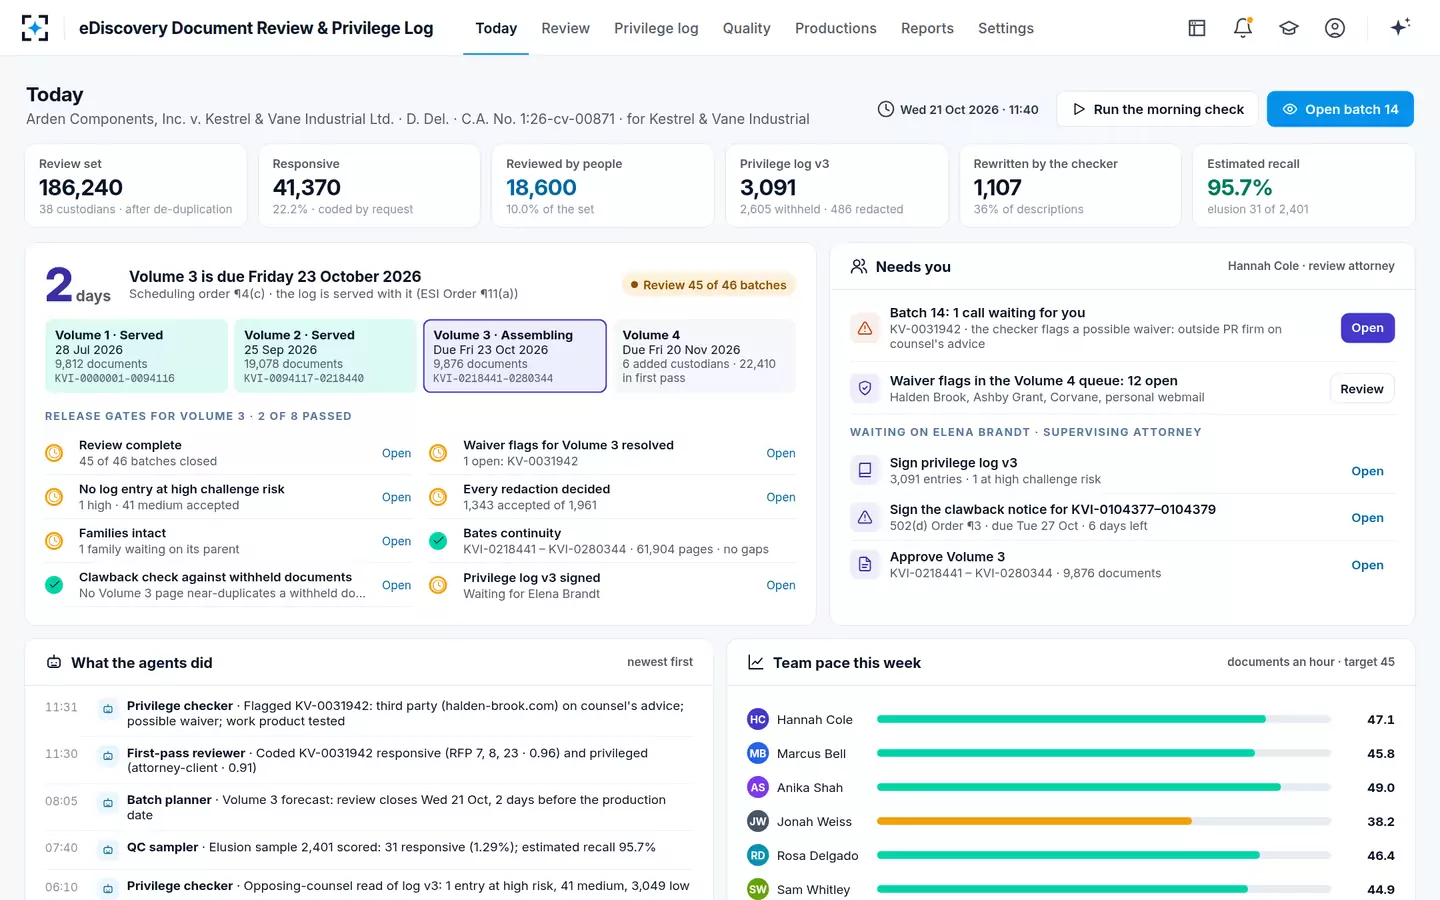Image resolution: width=1440 pixels, height=900 pixels.
Task: Open notifications bell icon
Action: click(x=1243, y=28)
